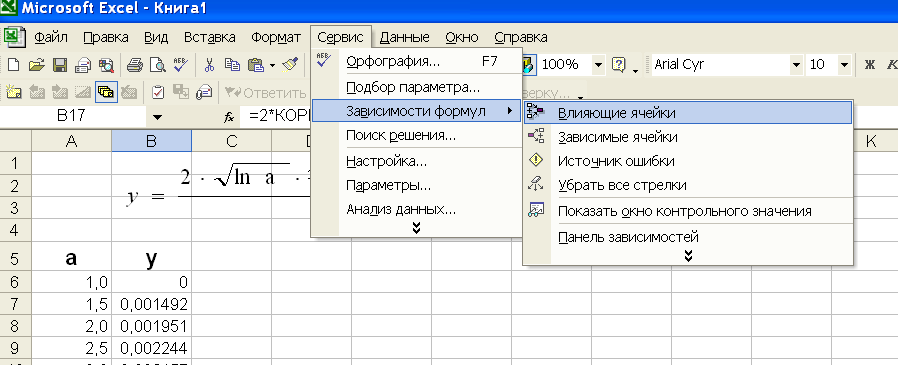
Task: Choose Орфография... from Сервис menu
Action: (x=416, y=62)
